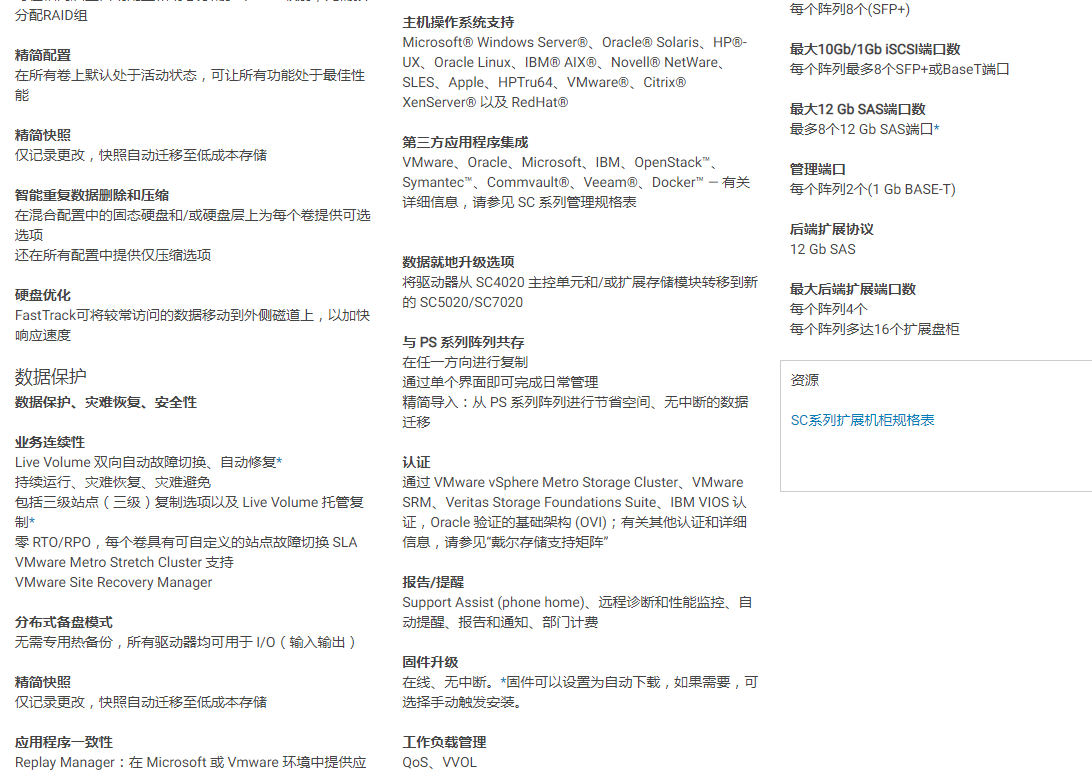Click the 每个阵列最多8个SFP+或BaseT端口 text

tap(899, 69)
